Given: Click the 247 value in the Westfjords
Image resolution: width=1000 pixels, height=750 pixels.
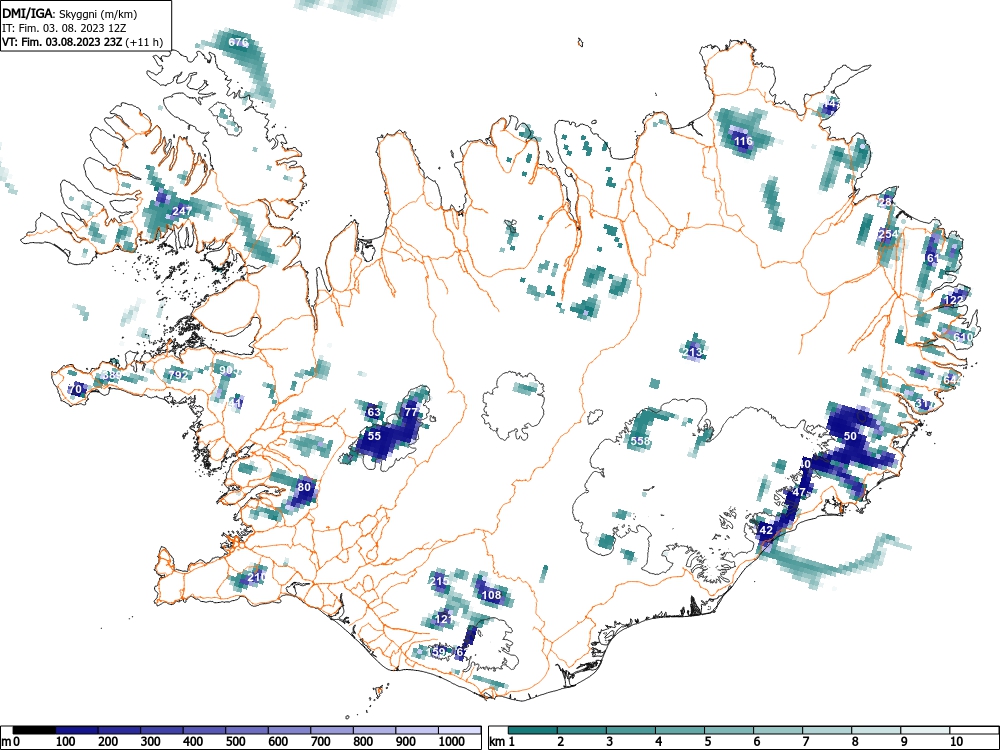Looking at the screenshot, I should (x=182, y=211).
